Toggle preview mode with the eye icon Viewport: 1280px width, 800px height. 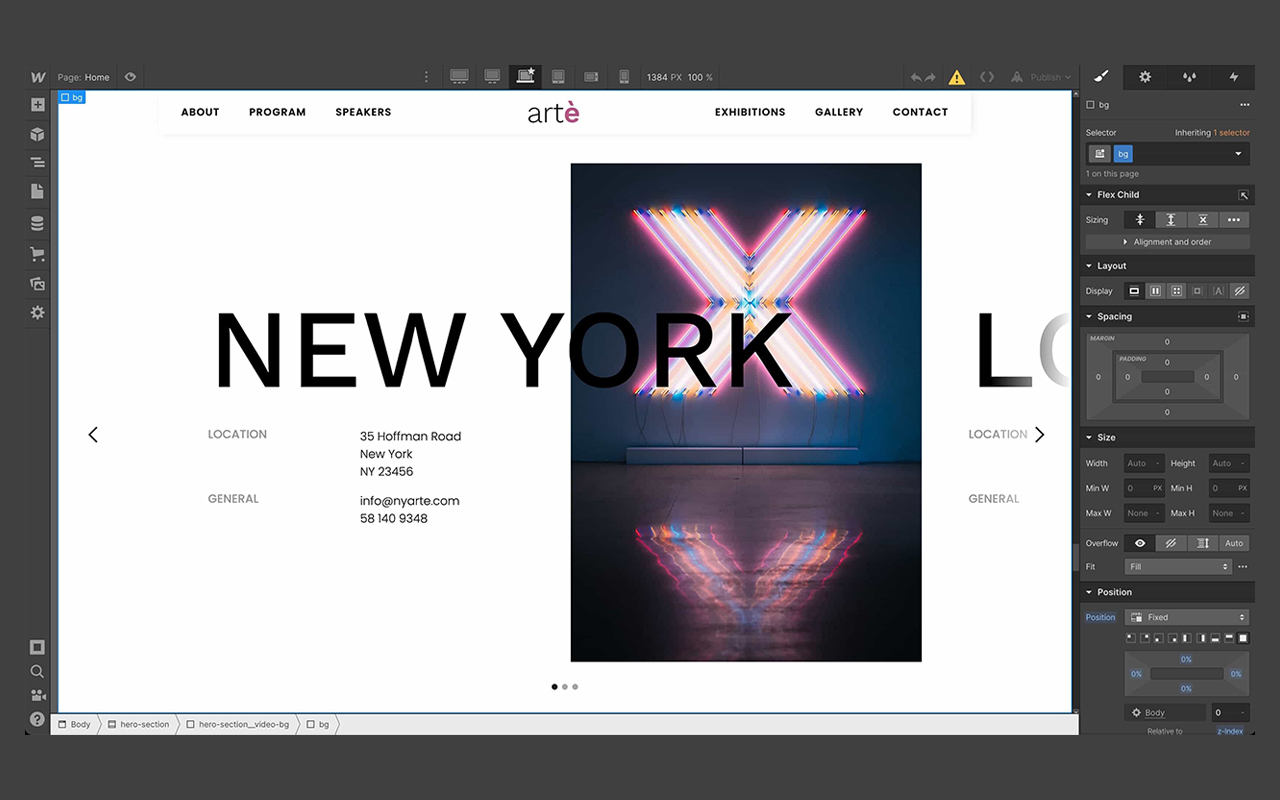pos(129,76)
